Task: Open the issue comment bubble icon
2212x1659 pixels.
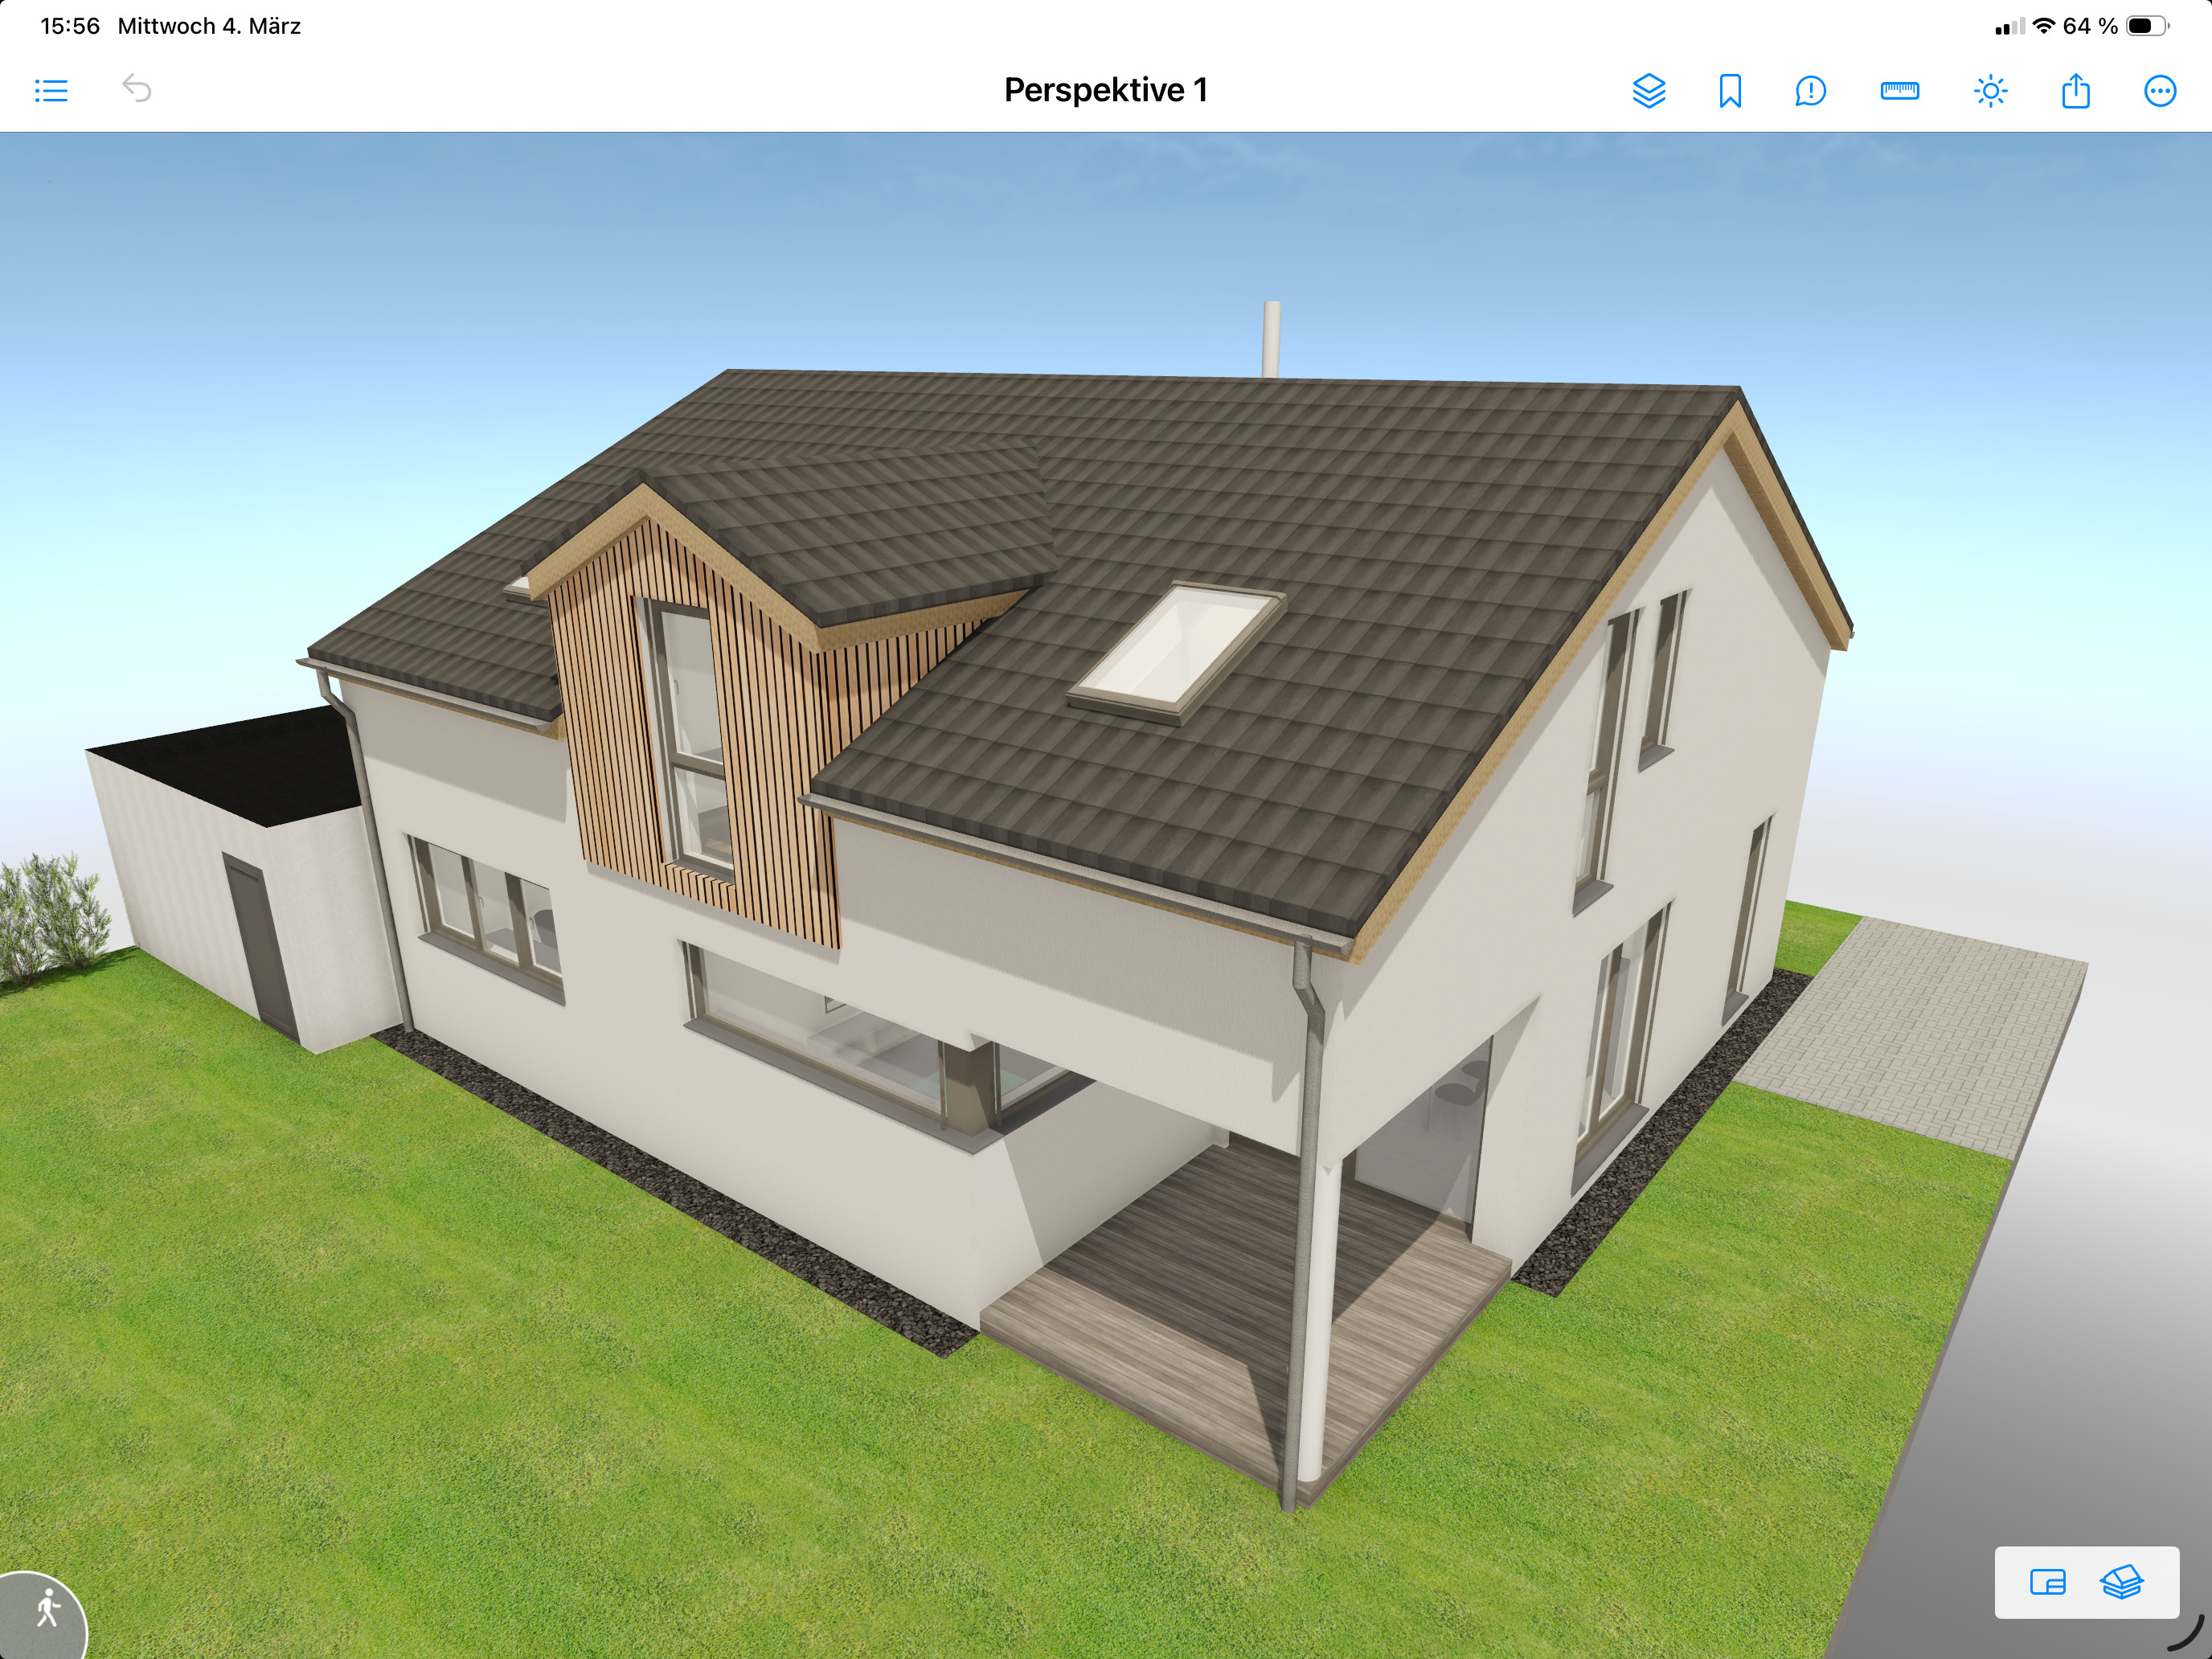Action: pos(1810,91)
